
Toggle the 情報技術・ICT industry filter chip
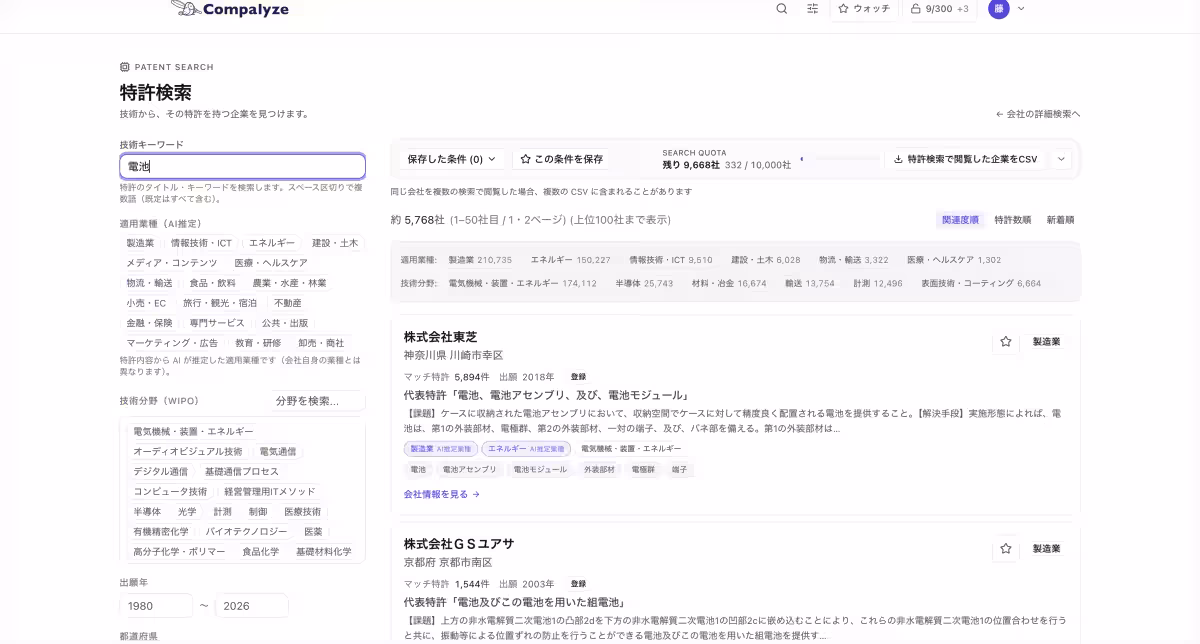pos(201,243)
